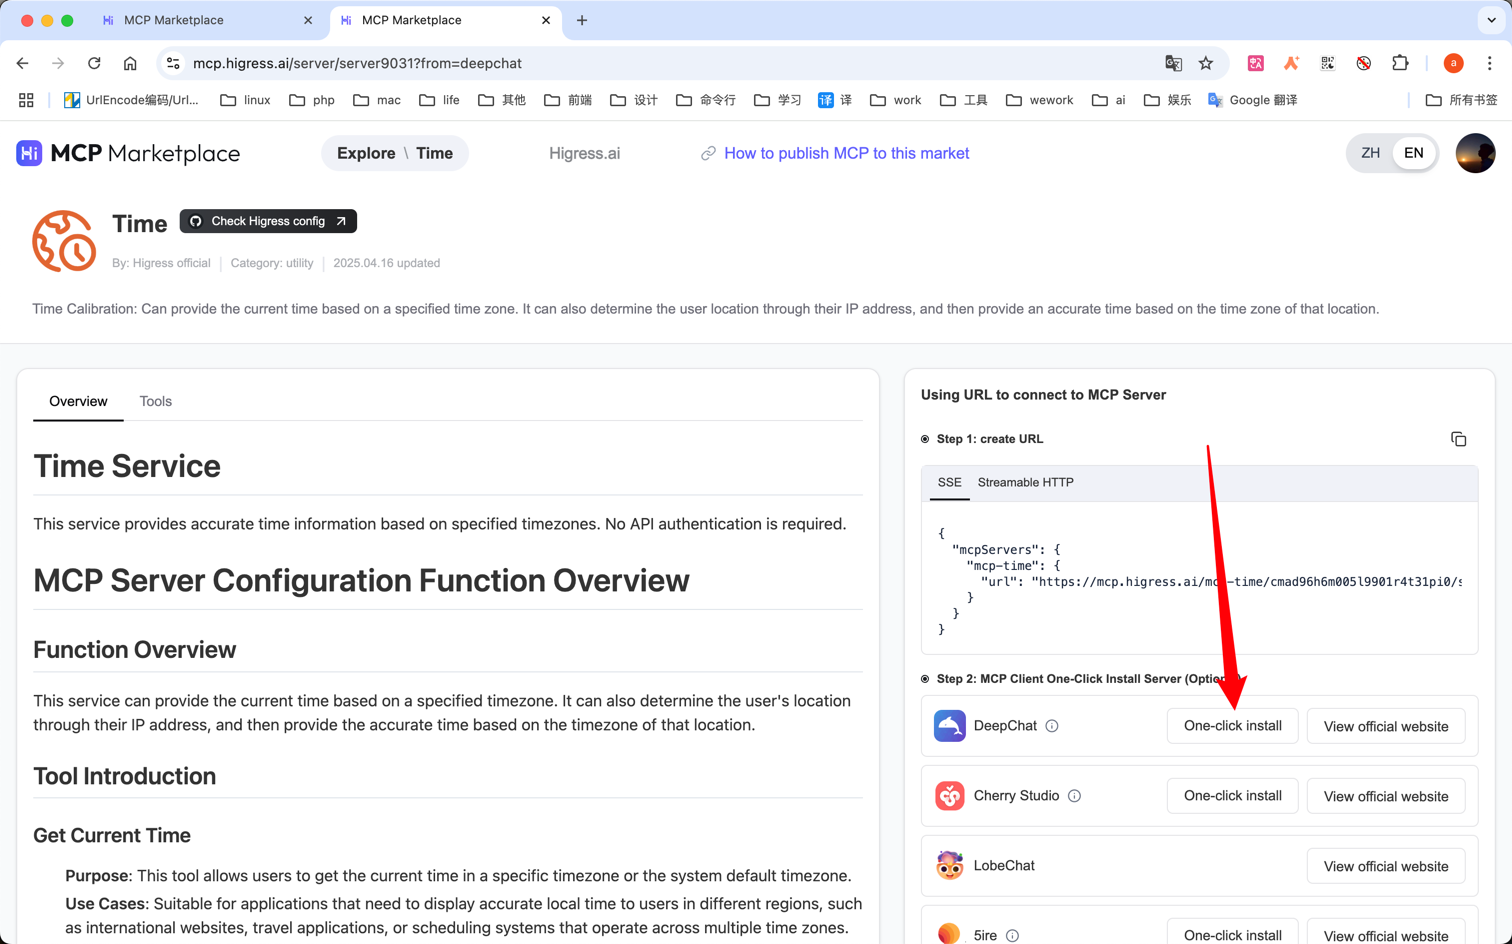Click the red blocker extension icon
This screenshot has height=944, width=1512.
coord(1363,63)
